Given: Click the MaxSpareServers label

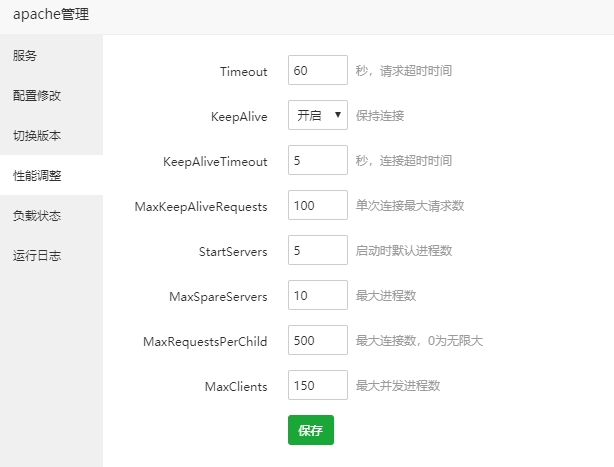Looking at the screenshot, I should [x=218, y=297].
